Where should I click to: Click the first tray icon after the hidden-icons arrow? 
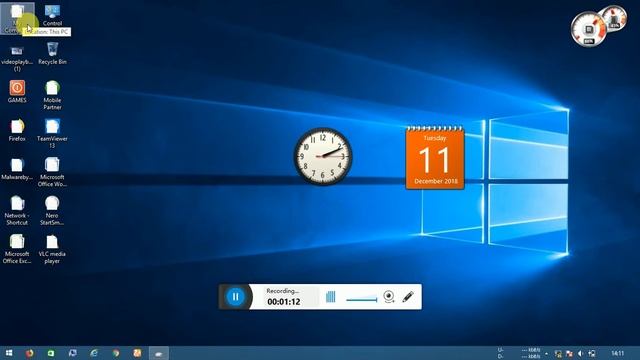click(558, 353)
